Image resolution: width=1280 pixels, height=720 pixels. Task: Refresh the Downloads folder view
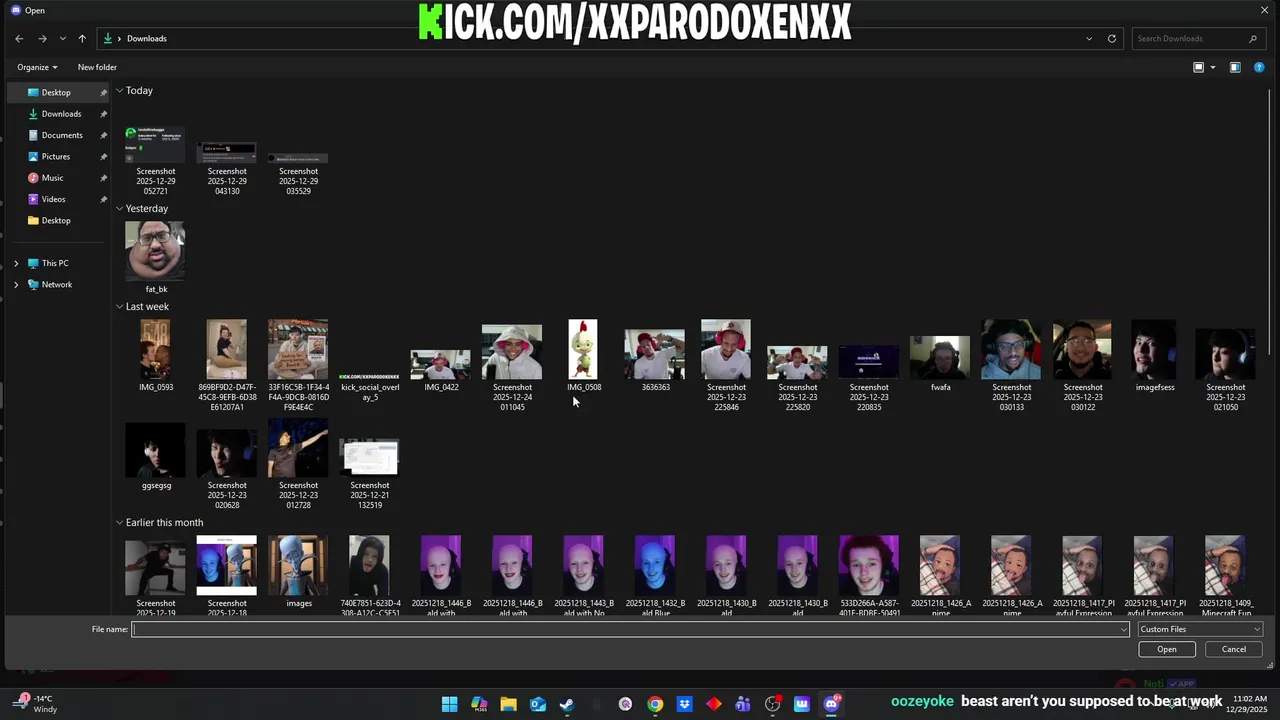[x=1111, y=38]
